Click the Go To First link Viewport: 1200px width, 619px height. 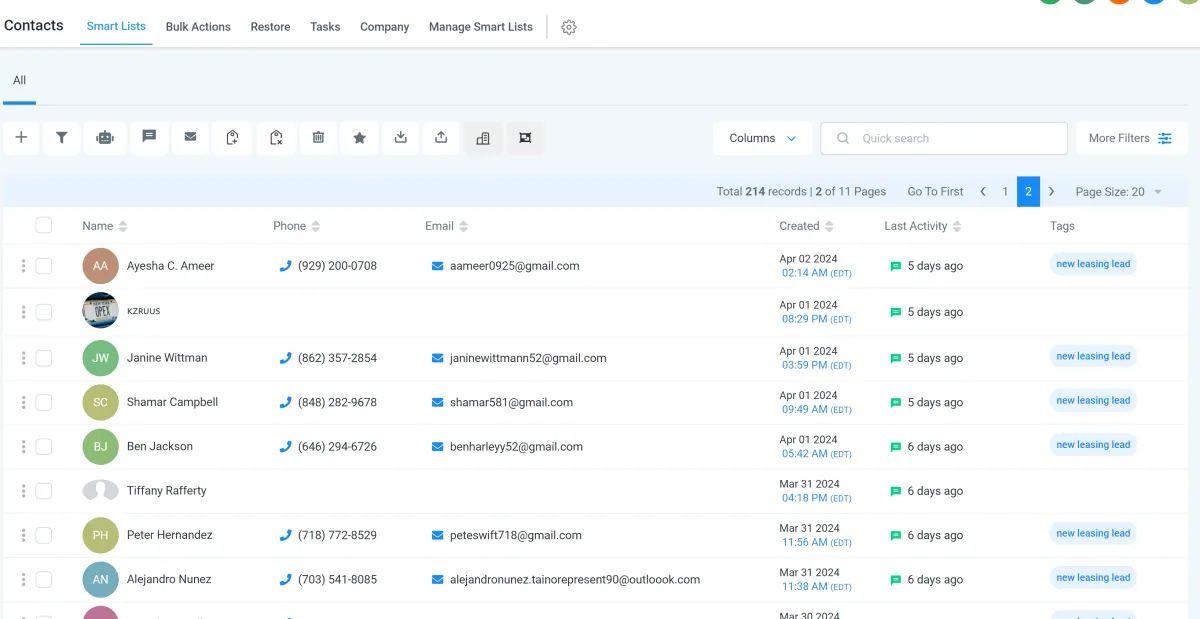[935, 192]
